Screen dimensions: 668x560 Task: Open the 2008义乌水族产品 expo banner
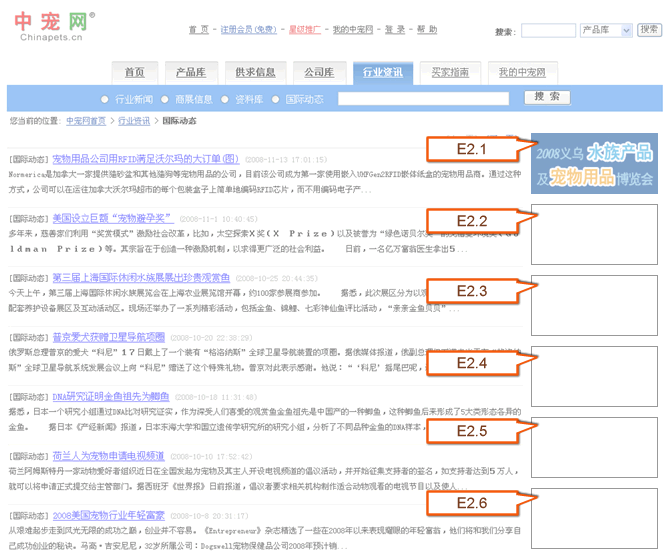point(594,165)
